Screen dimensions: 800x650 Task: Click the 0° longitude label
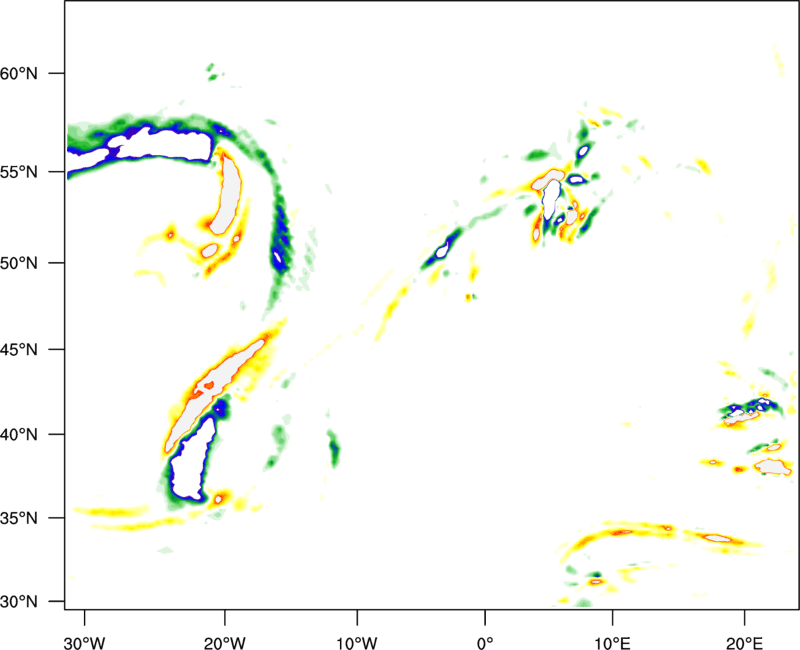click(485, 643)
